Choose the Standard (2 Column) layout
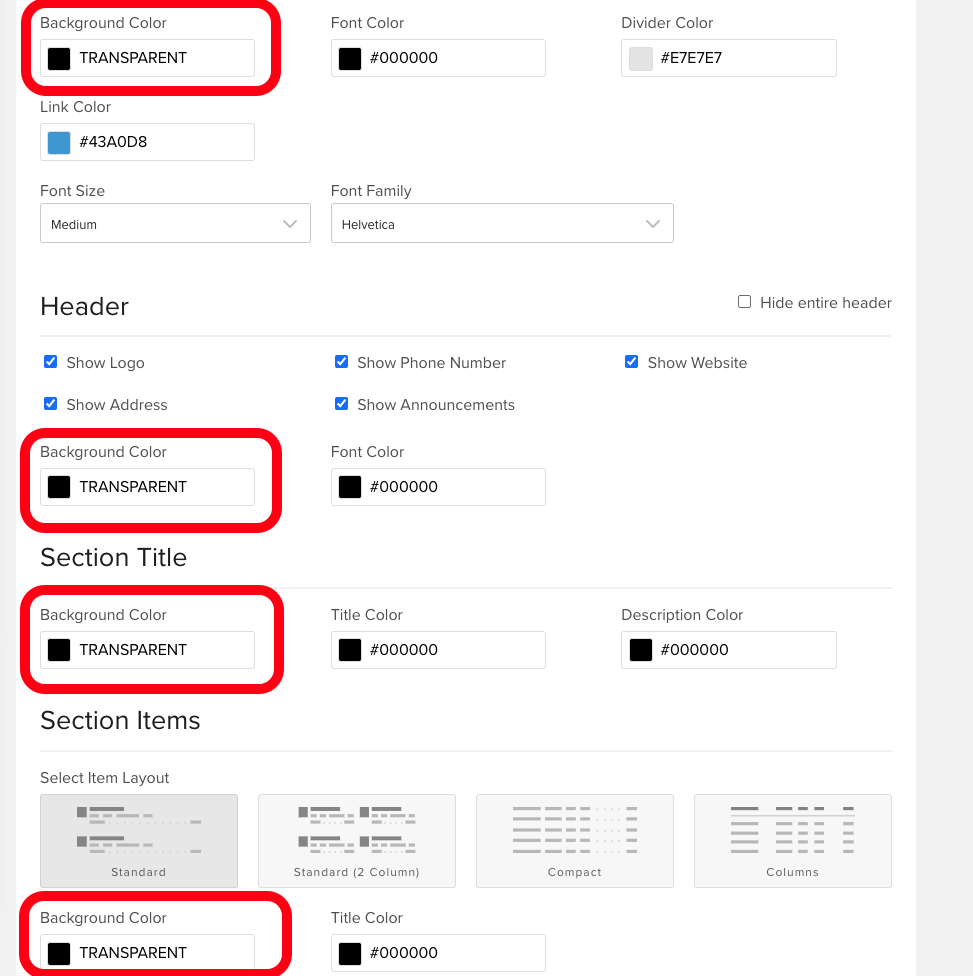 tap(357, 840)
